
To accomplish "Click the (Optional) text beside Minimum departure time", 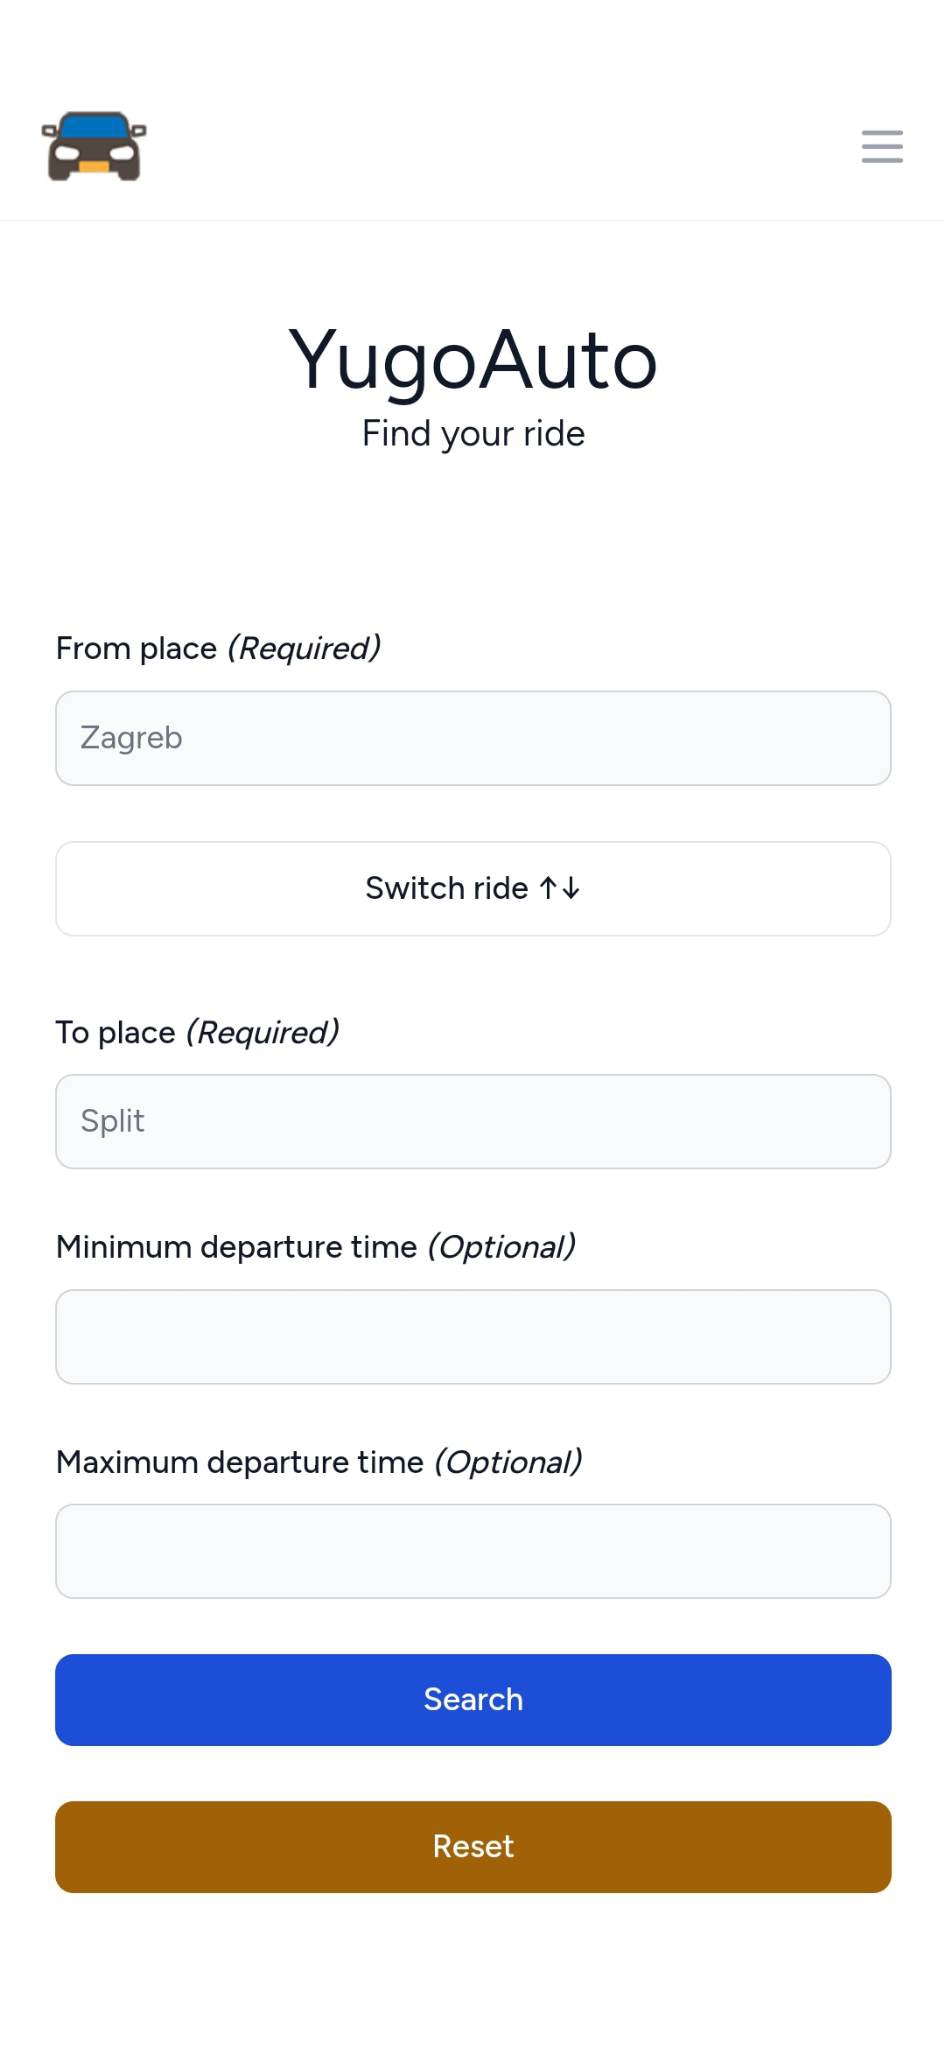I will [502, 1247].
